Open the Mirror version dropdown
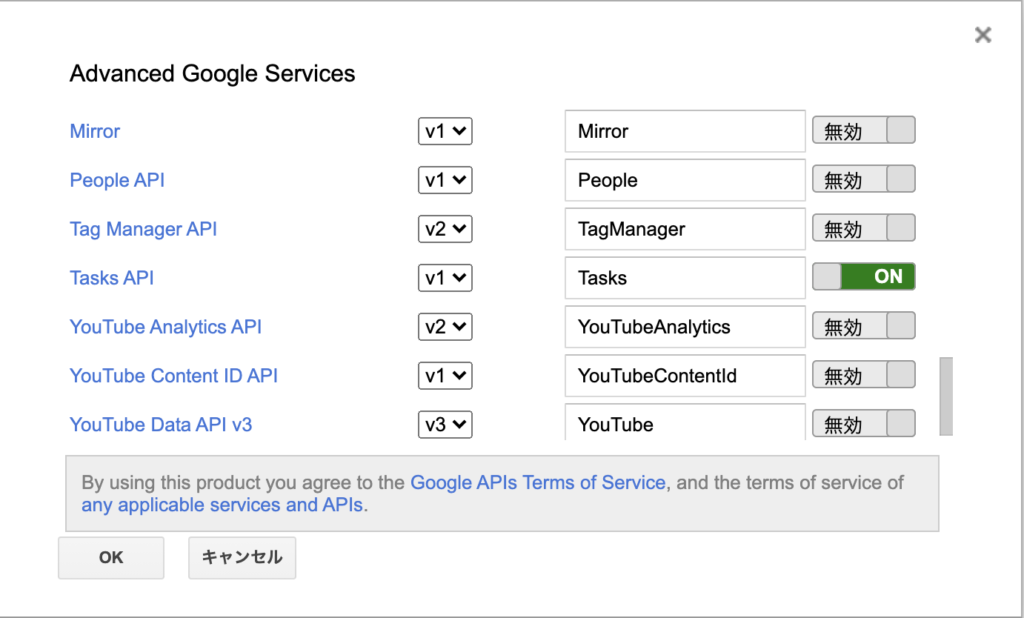The width and height of the screenshot is (1024, 618). [445, 131]
